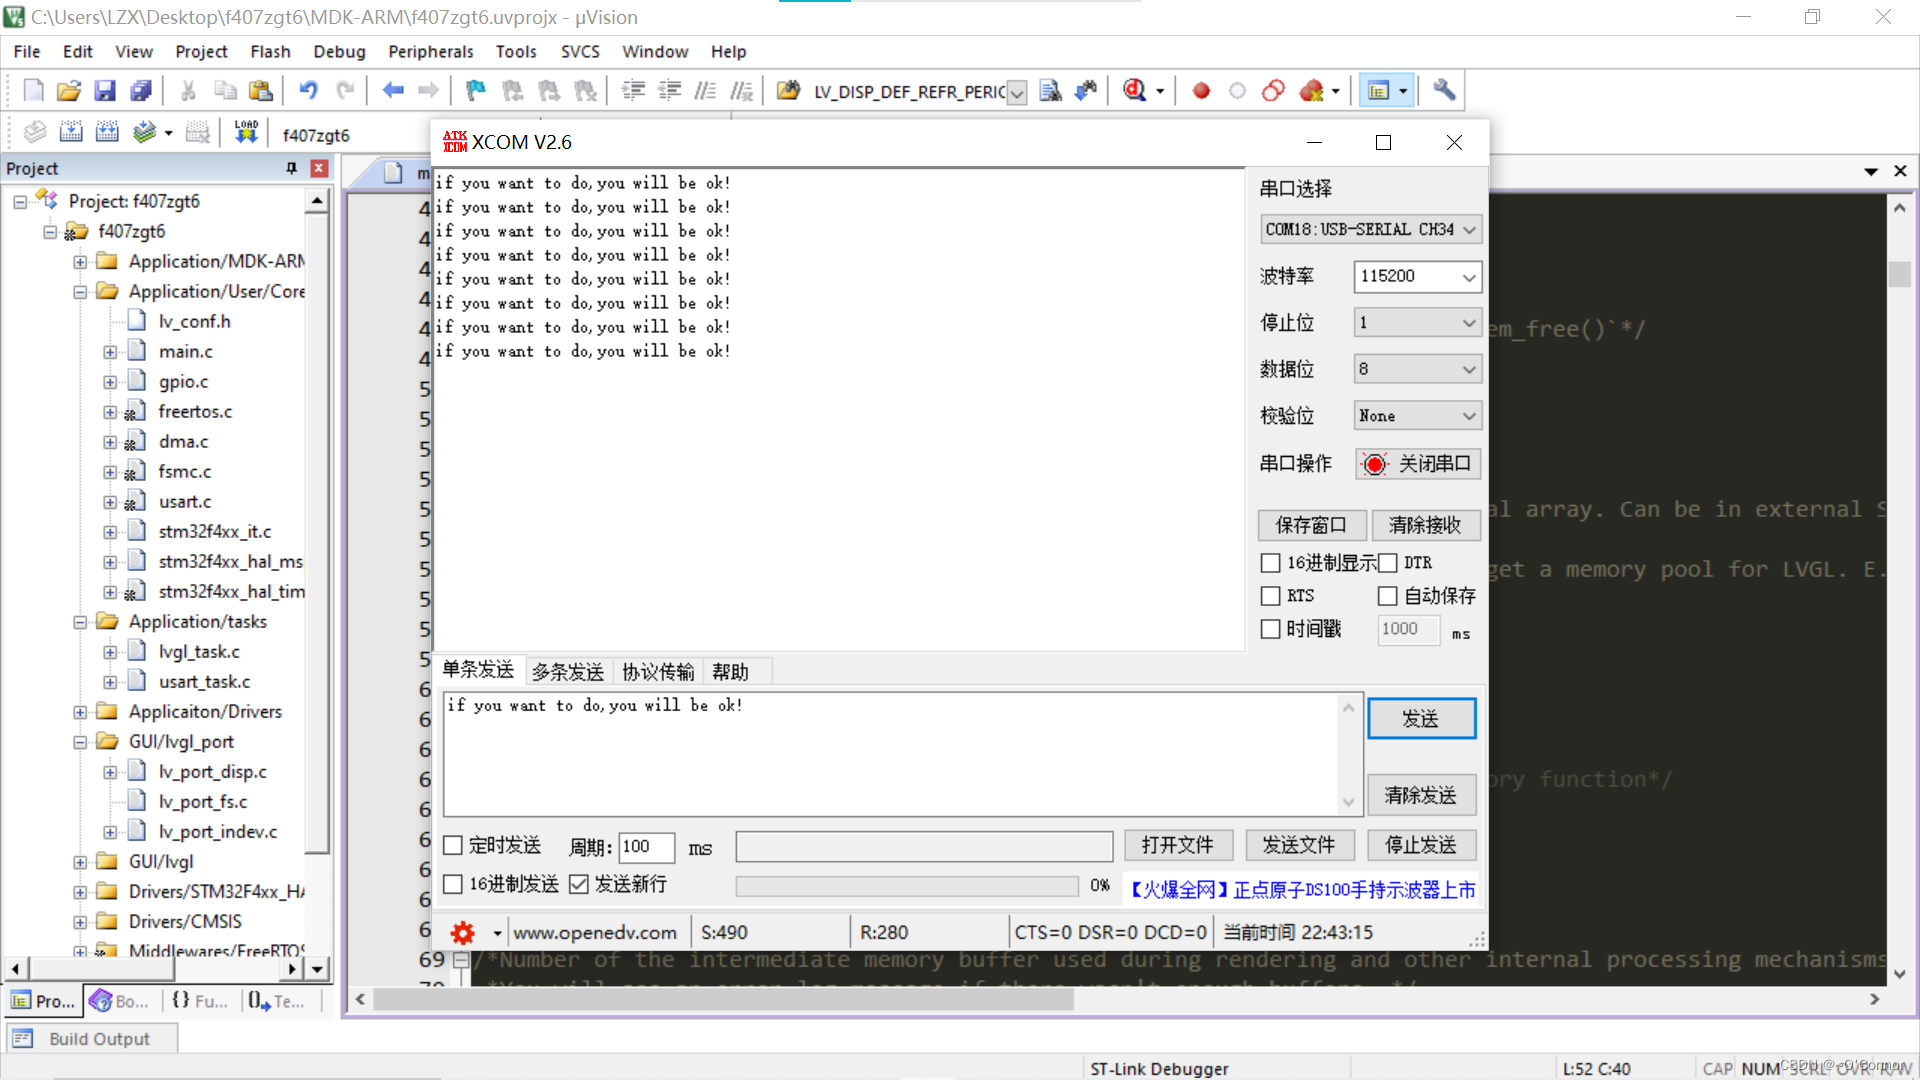Expand the main.c node in the project tree
The height and width of the screenshot is (1080, 1920).
110,351
